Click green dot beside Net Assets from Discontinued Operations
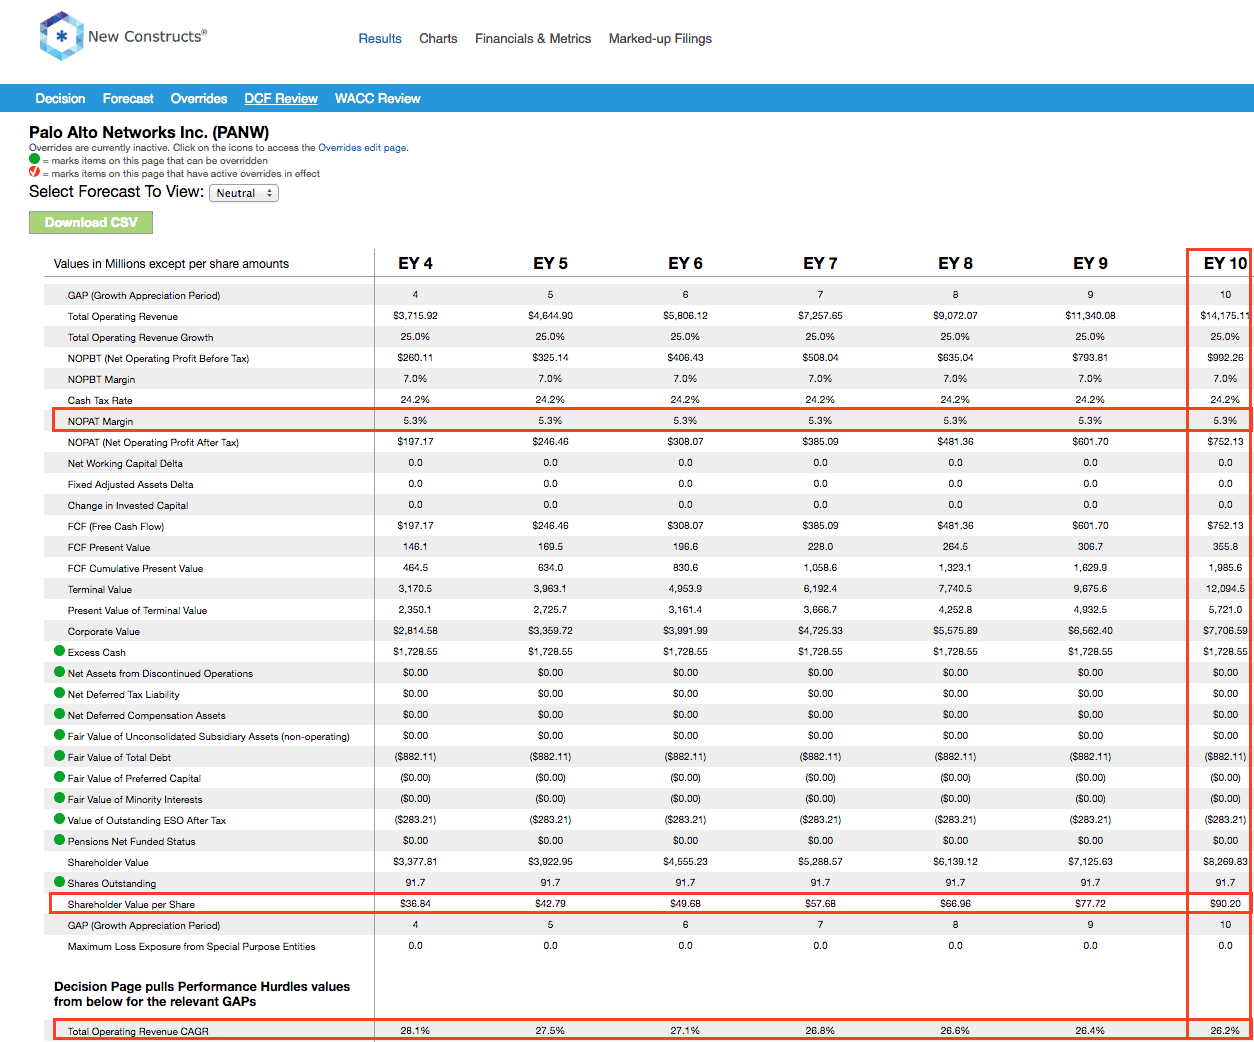This screenshot has height=1042, width=1254. 60,672
